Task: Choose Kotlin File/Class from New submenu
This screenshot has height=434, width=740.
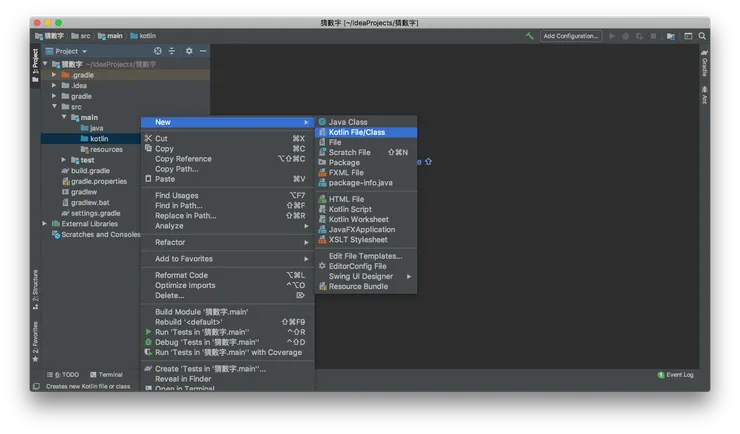Action: tap(357, 132)
